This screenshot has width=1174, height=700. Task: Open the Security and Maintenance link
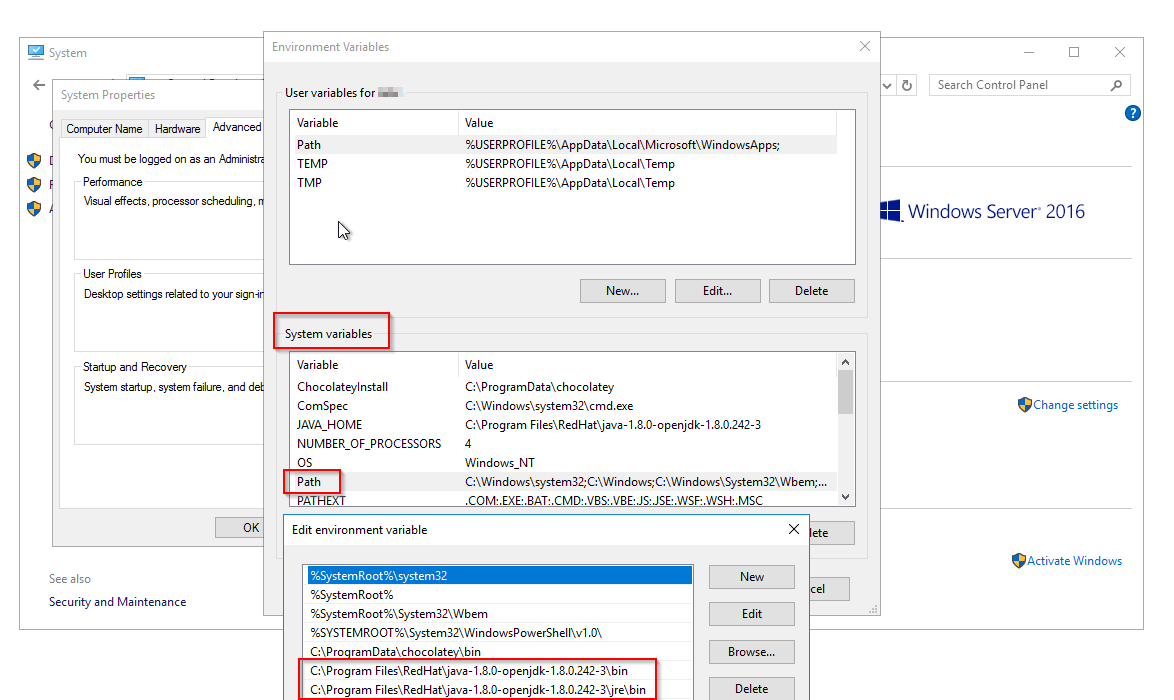point(117,602)
